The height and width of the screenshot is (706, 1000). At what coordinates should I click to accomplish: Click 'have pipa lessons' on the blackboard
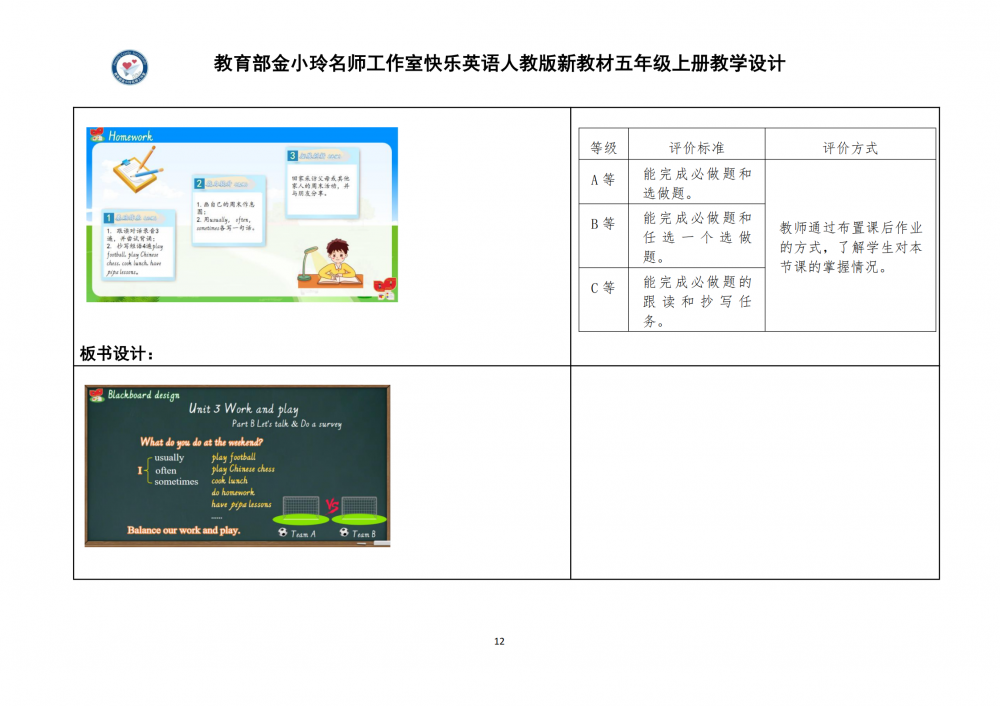241,504
